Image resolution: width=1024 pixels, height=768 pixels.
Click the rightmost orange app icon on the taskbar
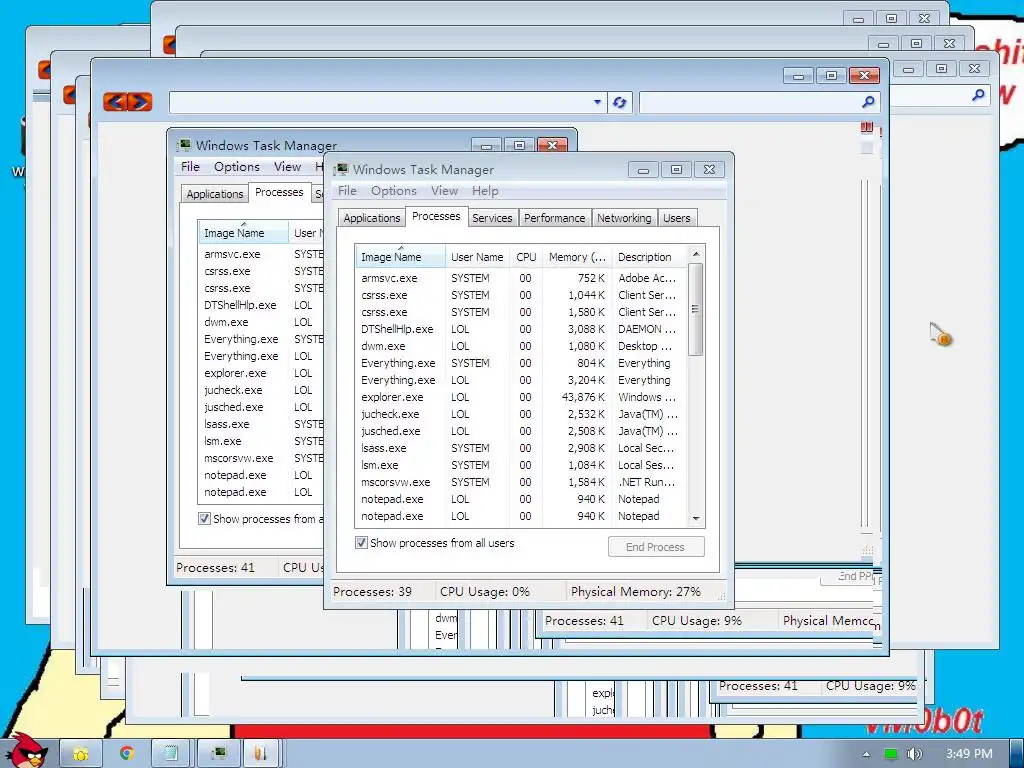tap(261, 754)
